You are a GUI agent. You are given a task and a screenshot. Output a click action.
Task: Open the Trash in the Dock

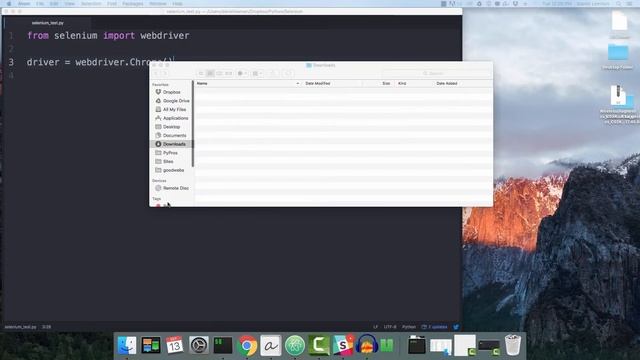[513, 345]
